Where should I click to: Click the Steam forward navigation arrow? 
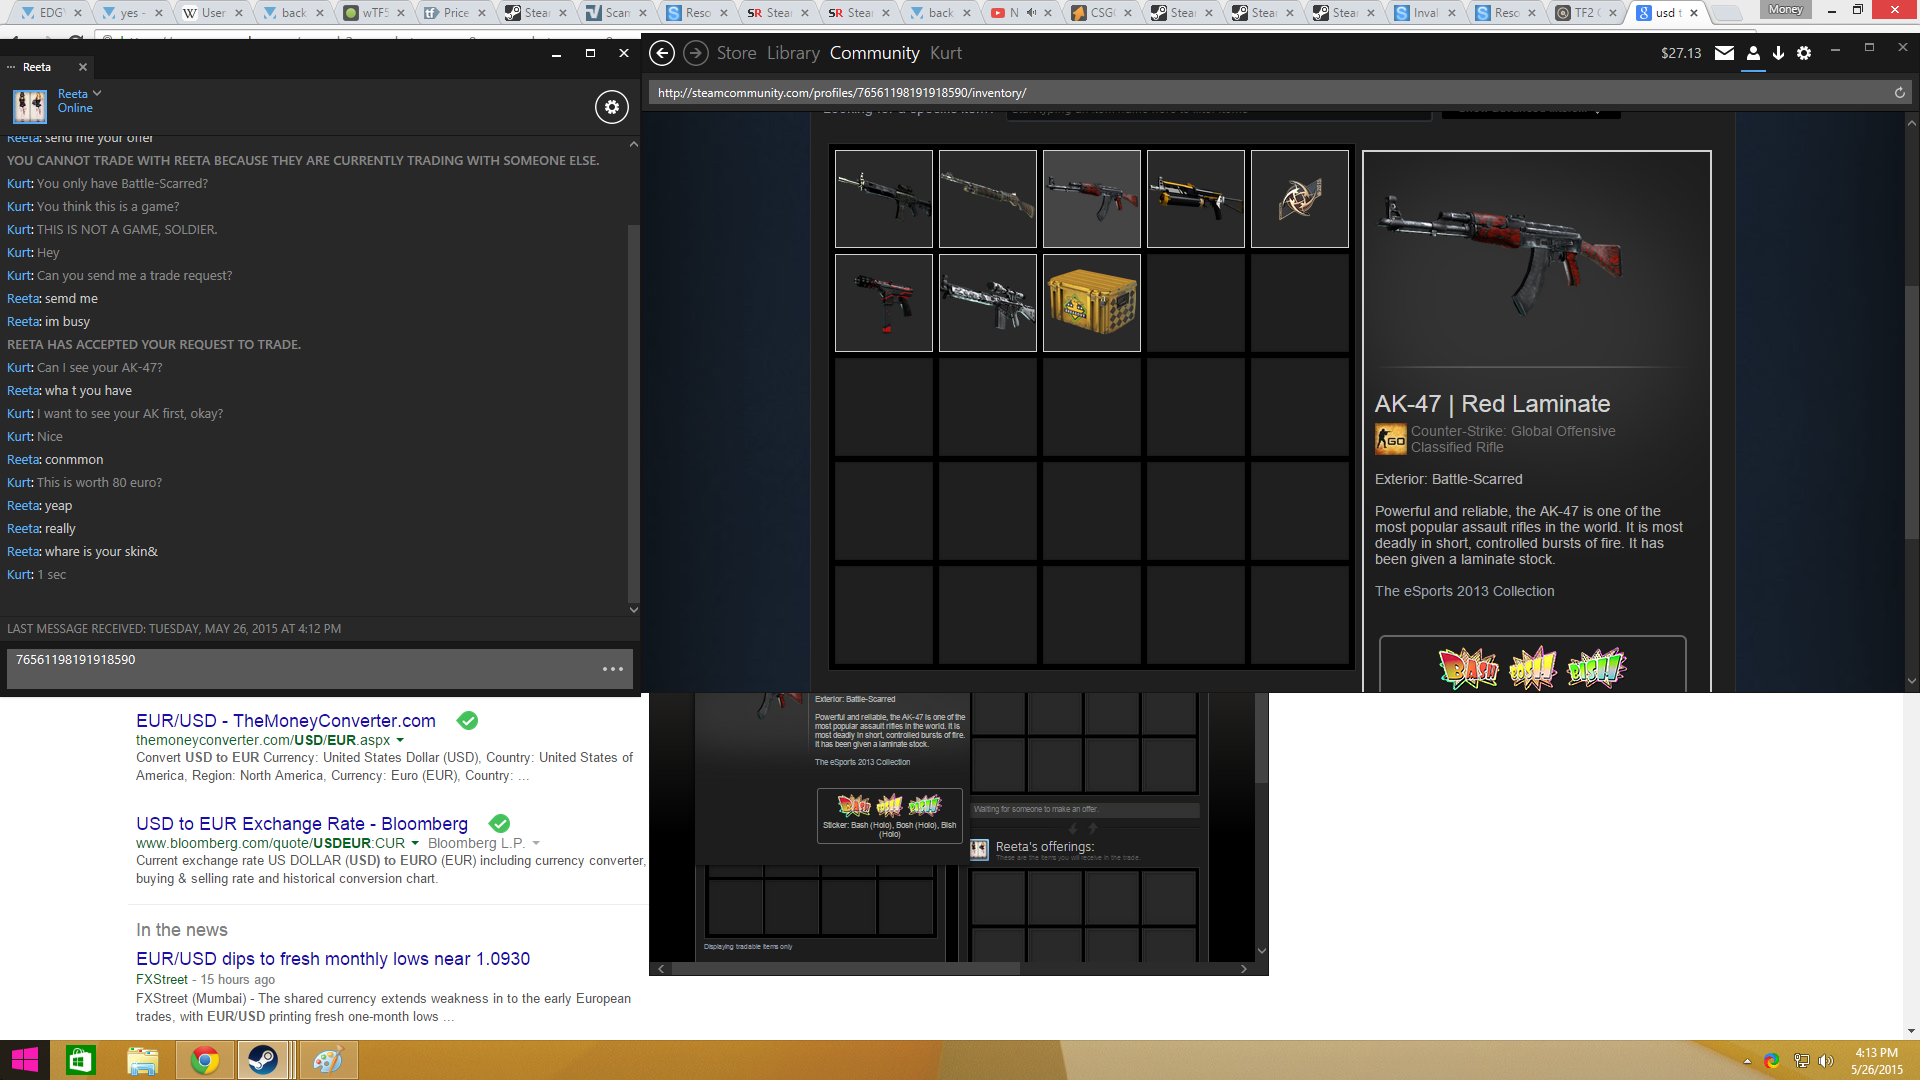click(x=696, y=53)
